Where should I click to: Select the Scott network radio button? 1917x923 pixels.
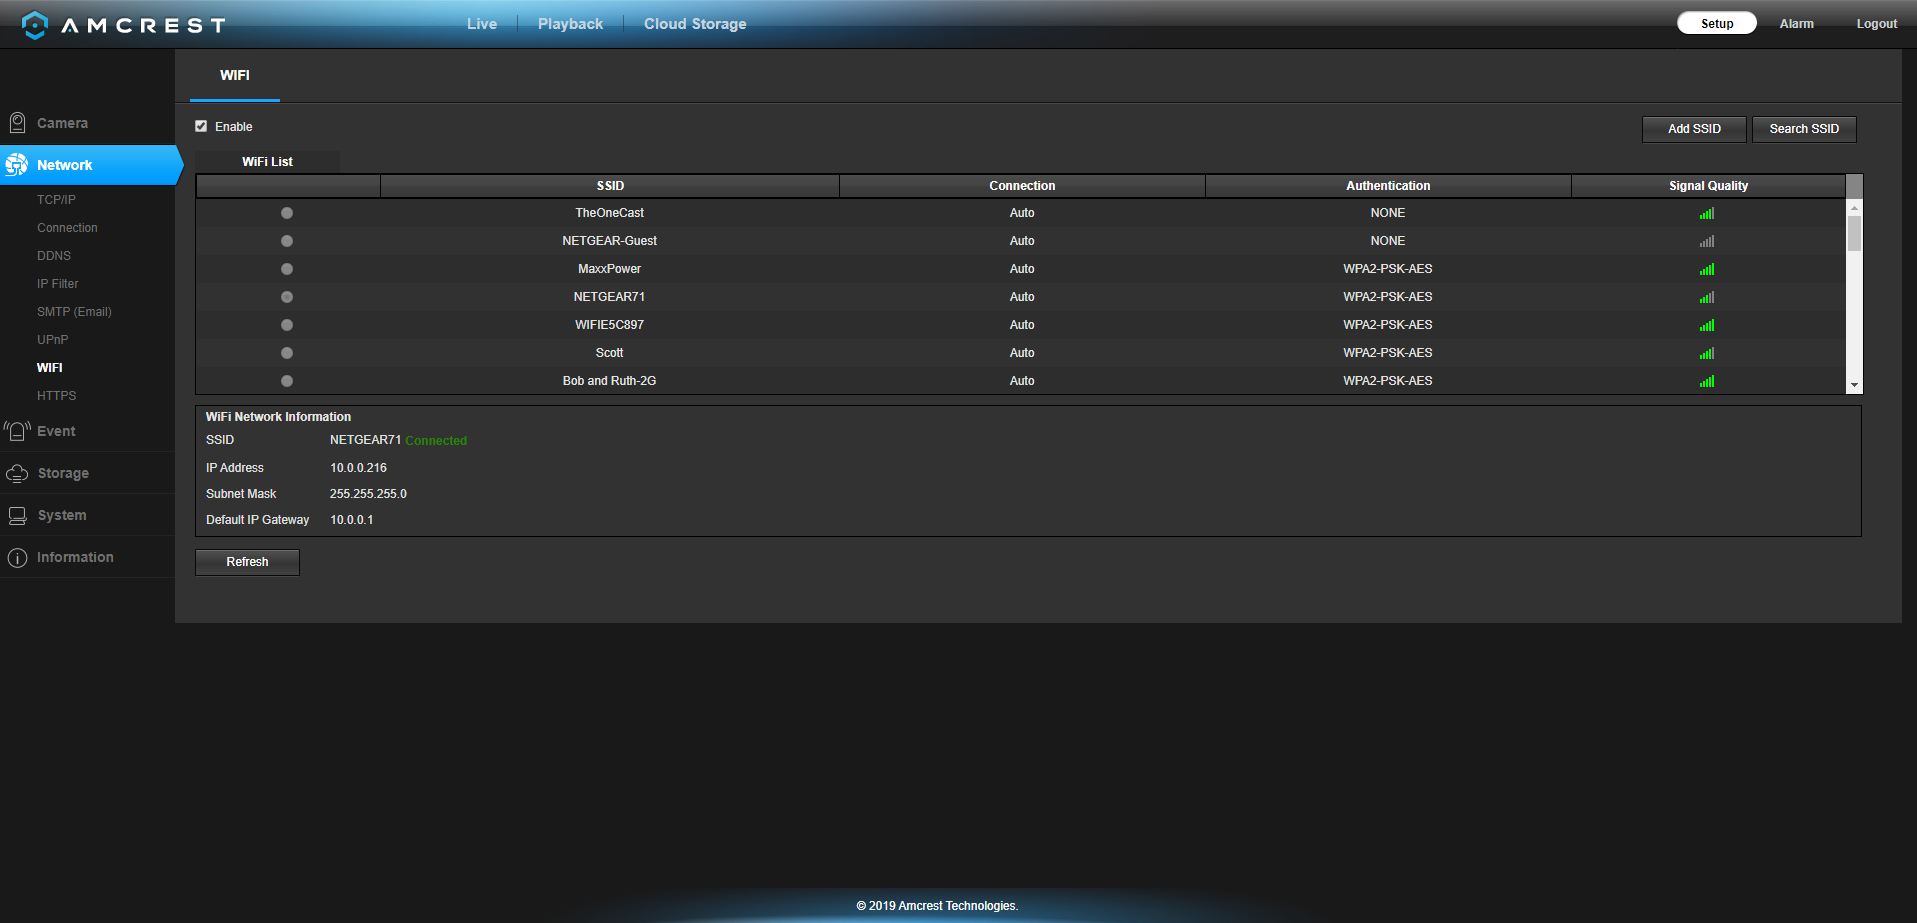point(287,353)
